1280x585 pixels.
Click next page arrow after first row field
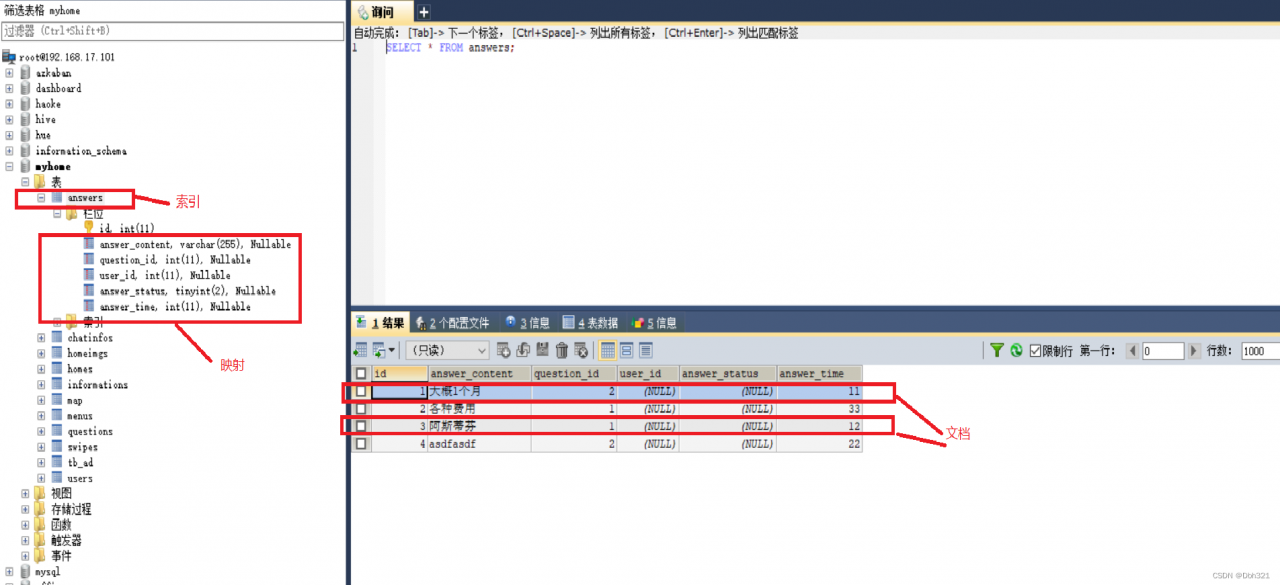tap(1193, 351)
